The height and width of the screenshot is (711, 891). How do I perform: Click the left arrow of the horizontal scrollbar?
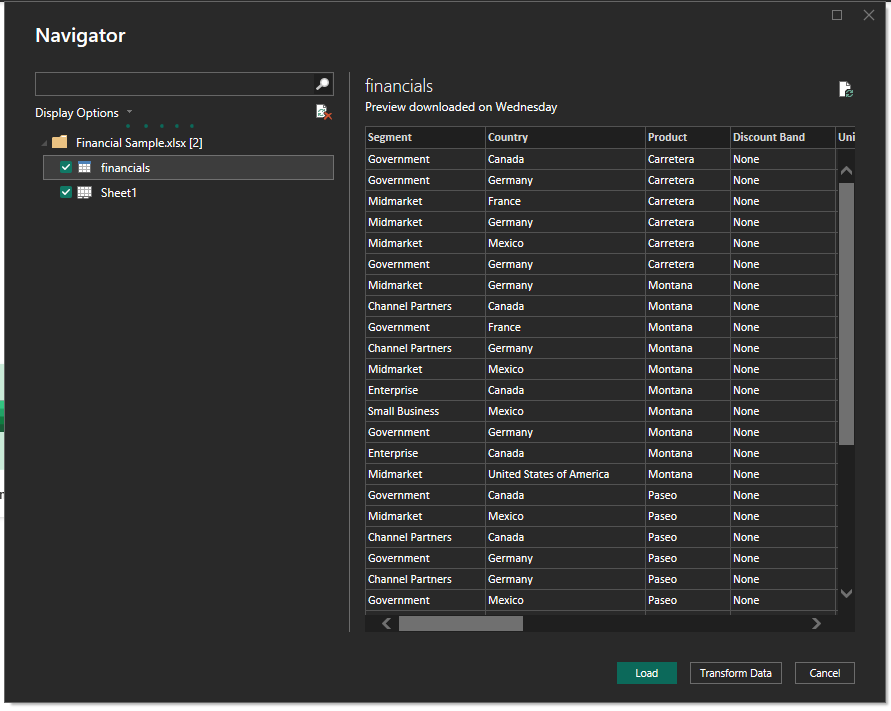(x=385, y=622)
